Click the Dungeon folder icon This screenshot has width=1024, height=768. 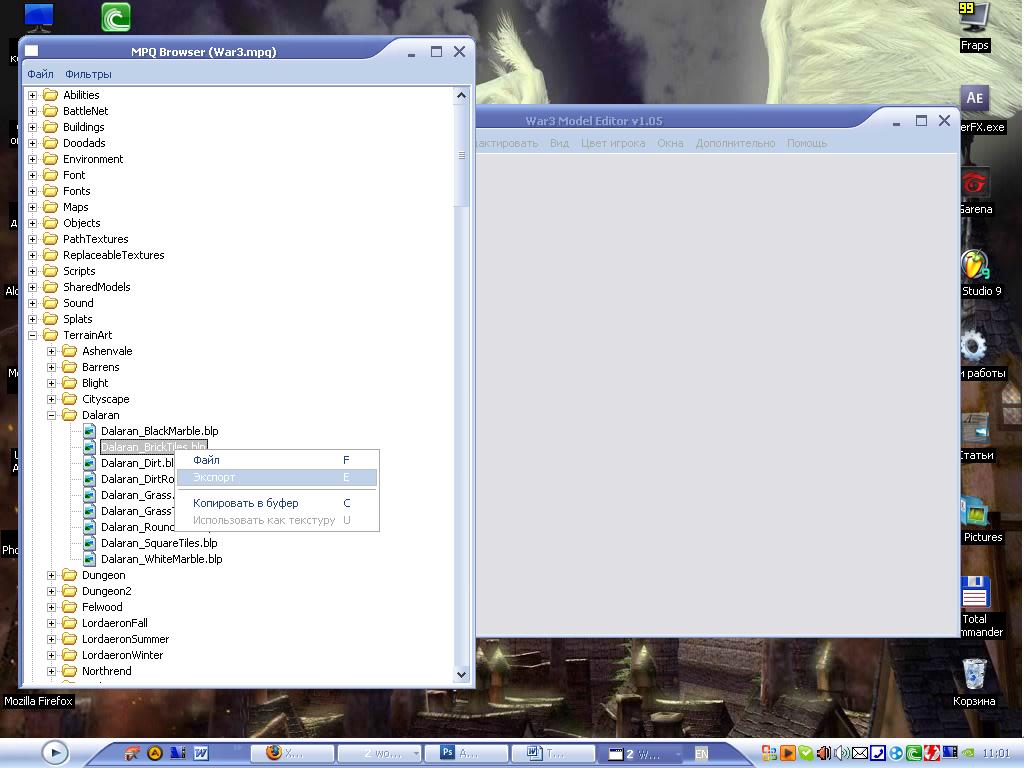[69, 575]
